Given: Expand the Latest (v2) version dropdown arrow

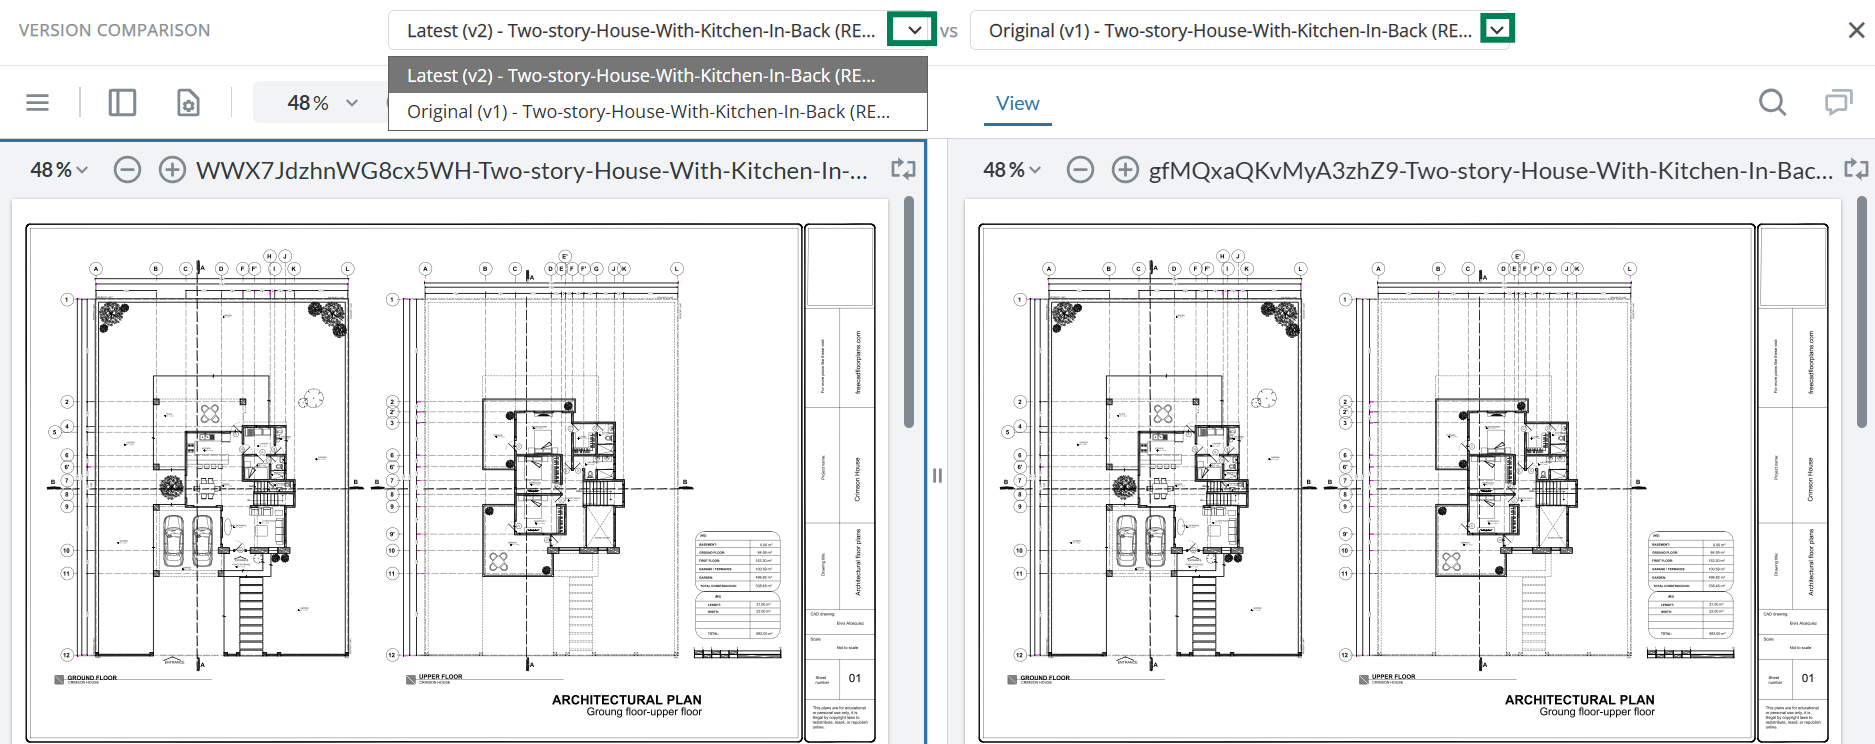Looking at the screenshot, I should pos(913,30).
